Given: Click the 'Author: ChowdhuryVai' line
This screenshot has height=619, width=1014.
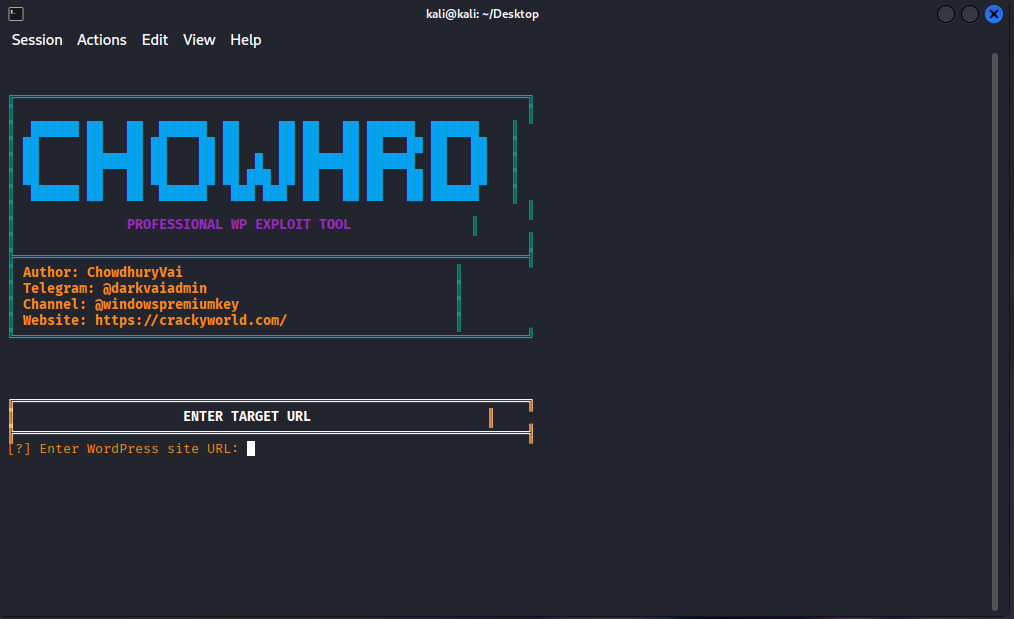Looking at the screenshot, I should 103,272.
